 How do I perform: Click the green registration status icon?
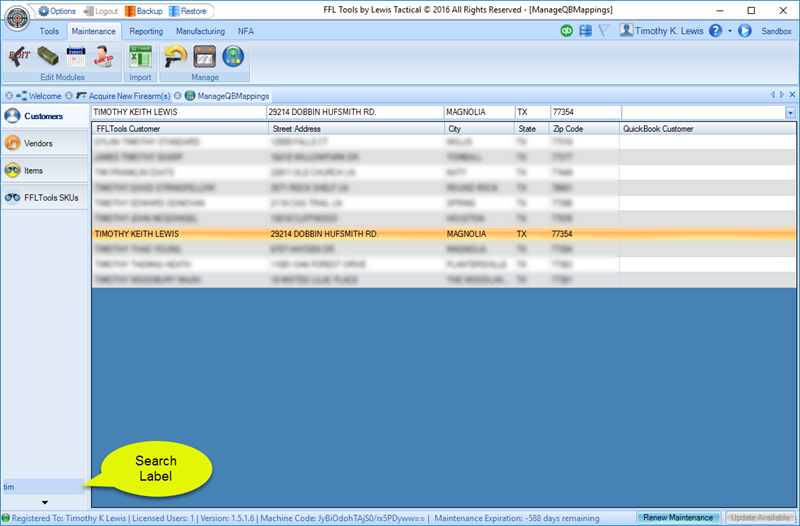(x=6, y=518)
